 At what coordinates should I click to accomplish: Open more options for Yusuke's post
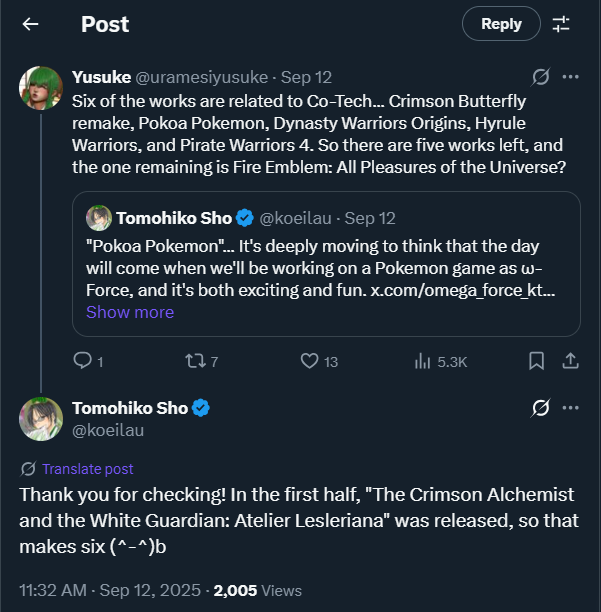click(570, 77)
